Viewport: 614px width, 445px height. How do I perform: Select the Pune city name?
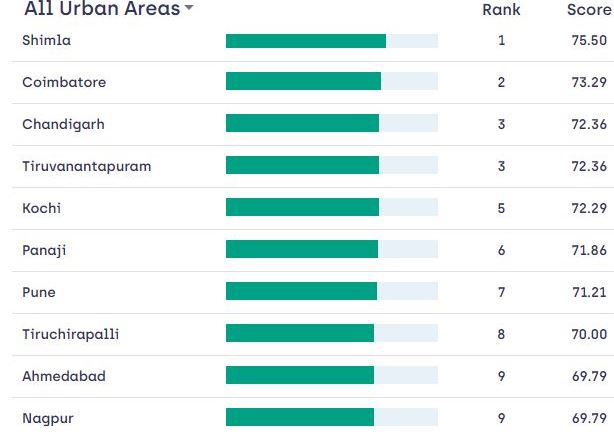point(39,292)
